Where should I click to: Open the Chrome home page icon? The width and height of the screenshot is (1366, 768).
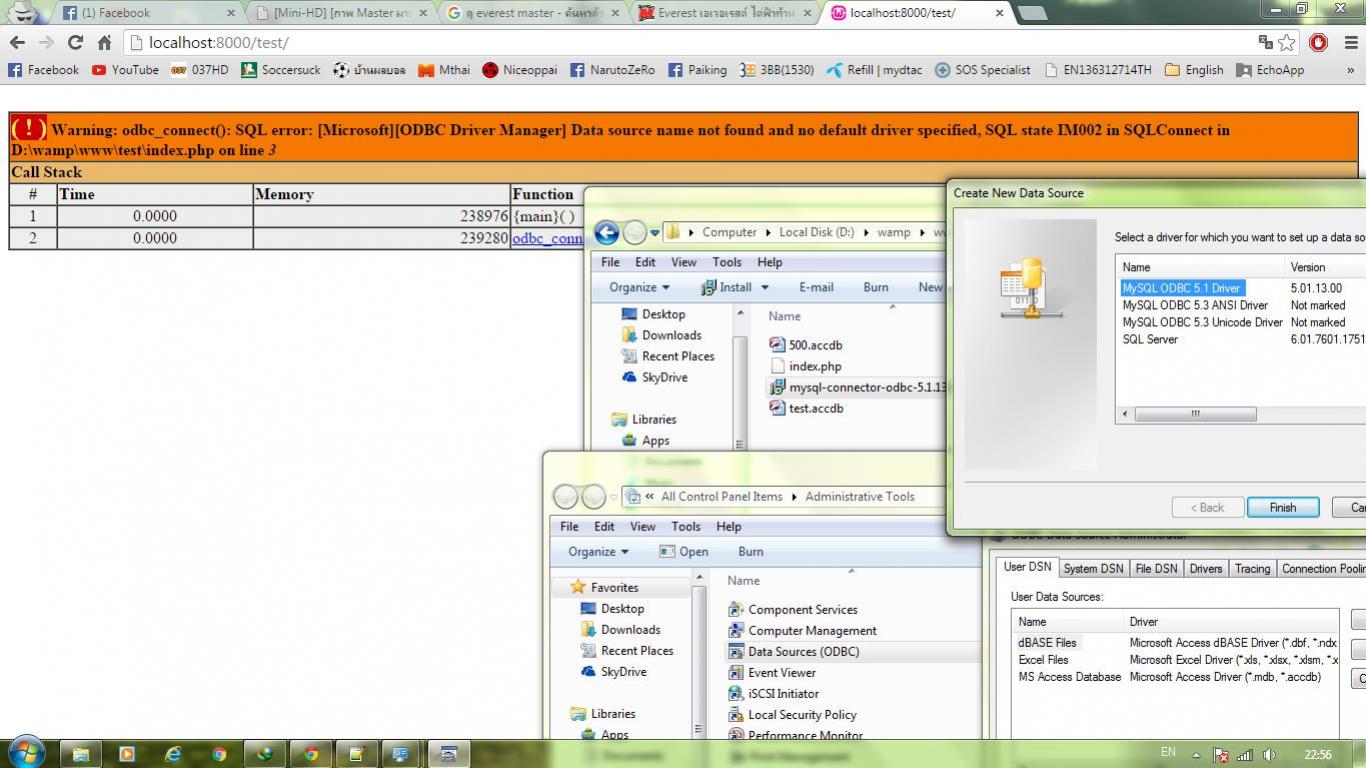pos(104,42)
